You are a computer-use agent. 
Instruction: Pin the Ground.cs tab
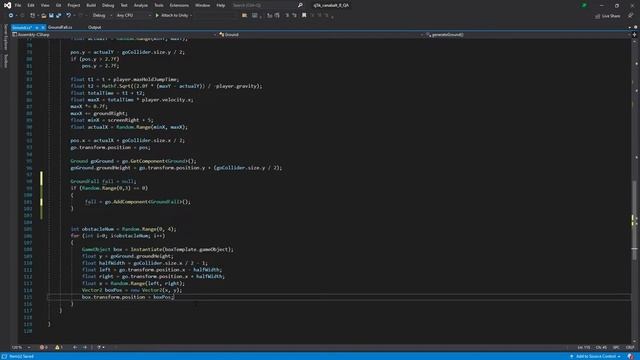[37, 27]
